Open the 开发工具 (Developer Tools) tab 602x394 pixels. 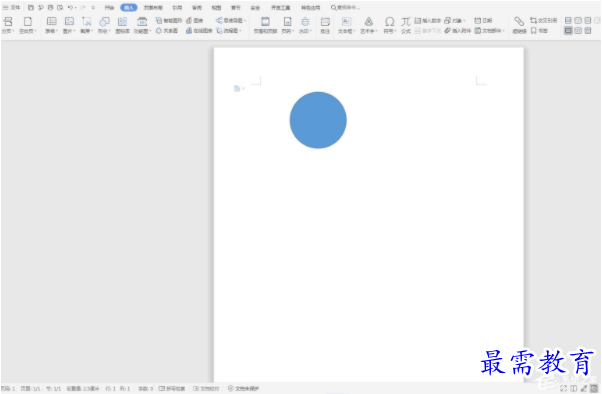tap(281, 7)
